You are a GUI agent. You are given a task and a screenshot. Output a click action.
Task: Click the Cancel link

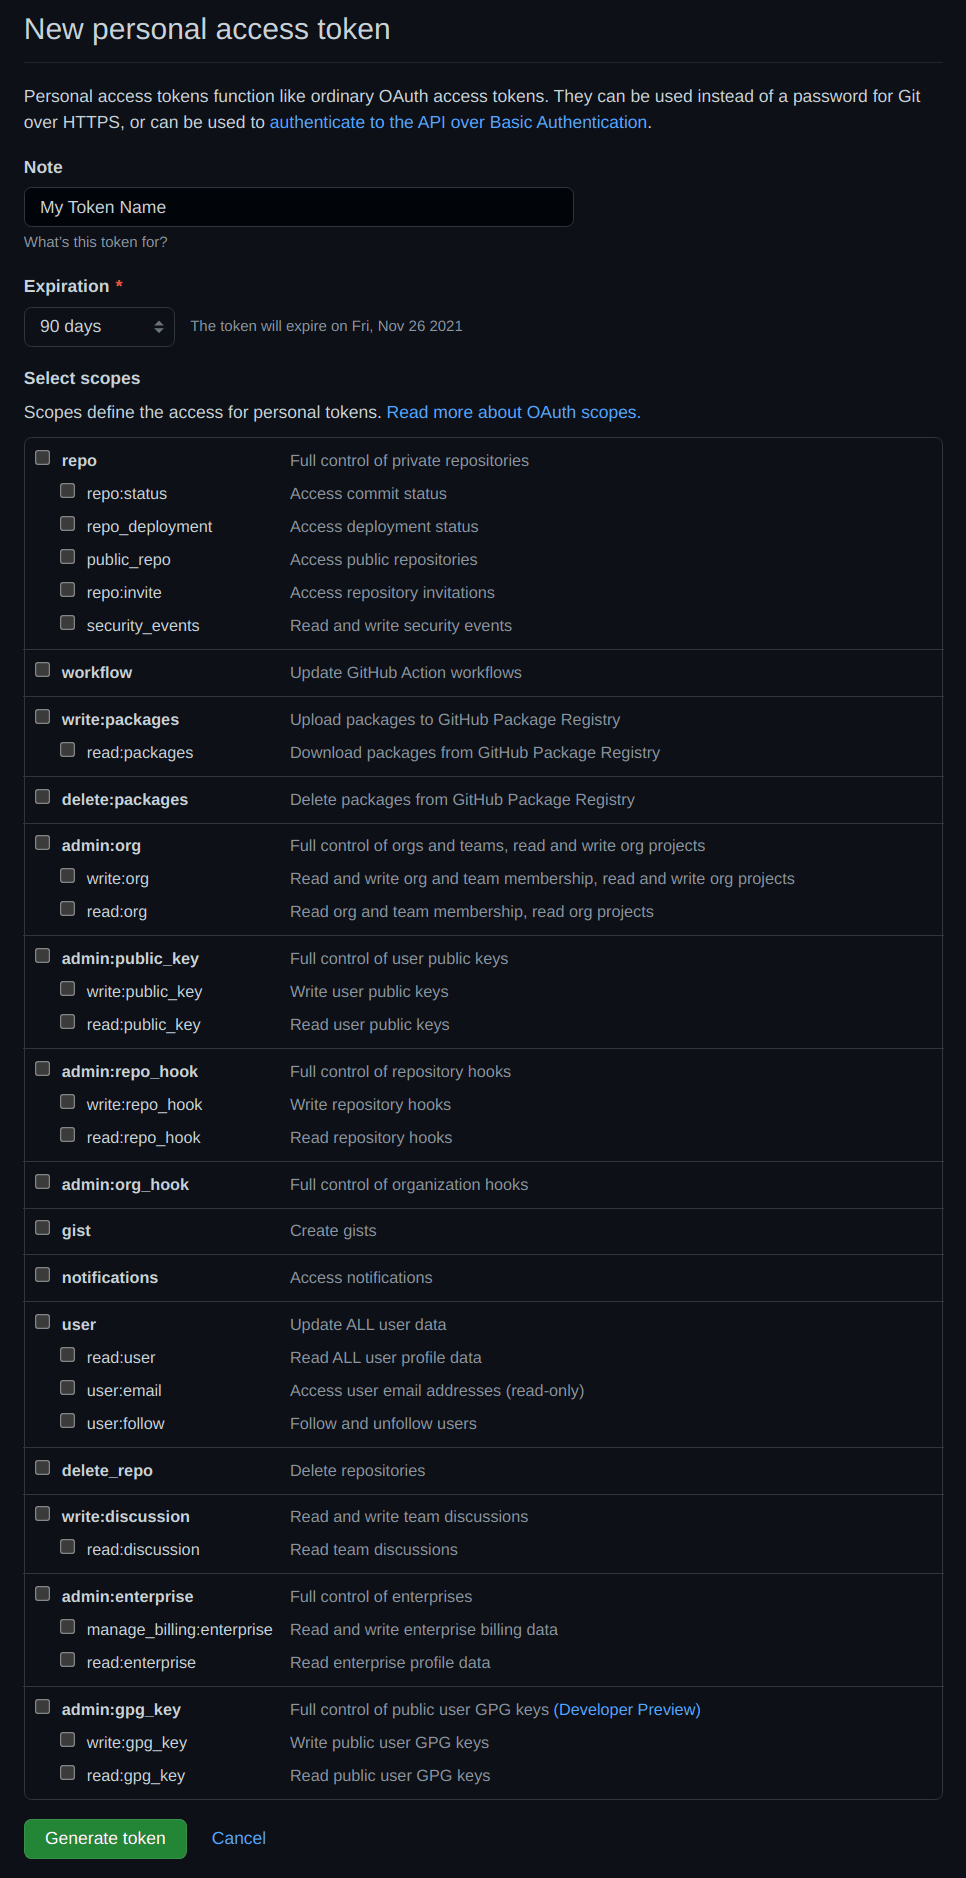click(x=239, y=1838)
